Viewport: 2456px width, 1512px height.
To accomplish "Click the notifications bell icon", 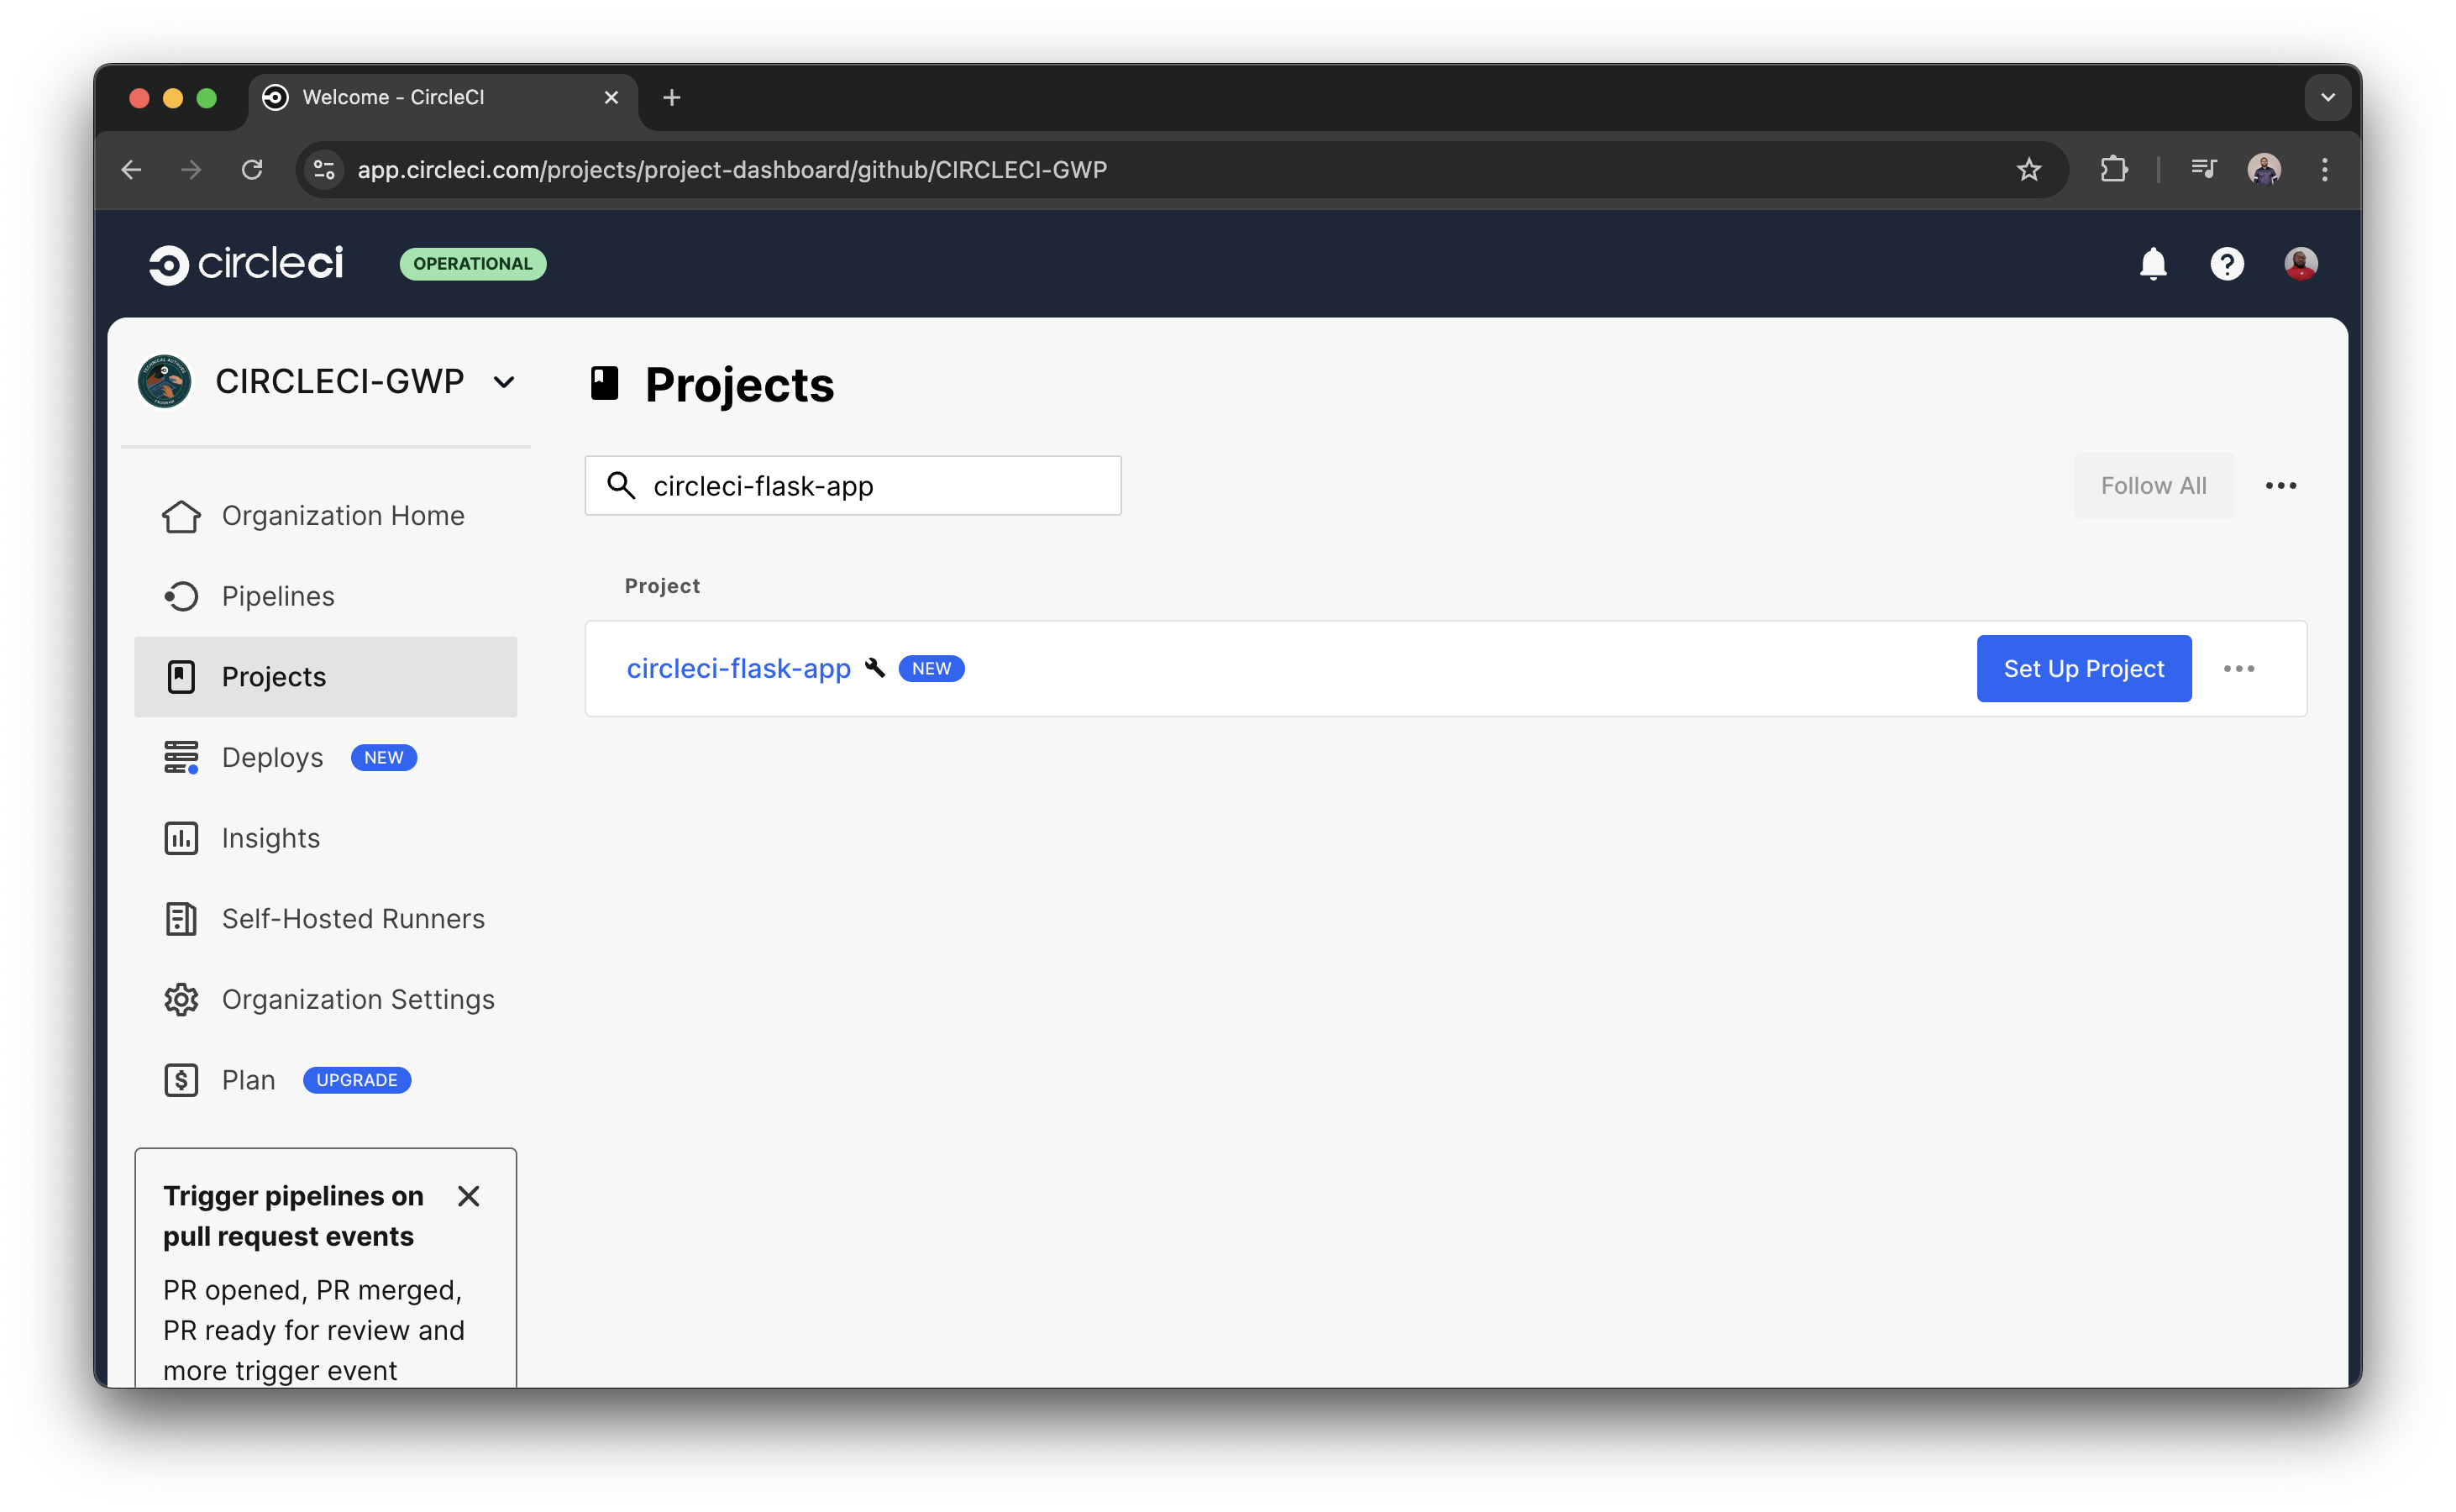I will [2154, 263].
